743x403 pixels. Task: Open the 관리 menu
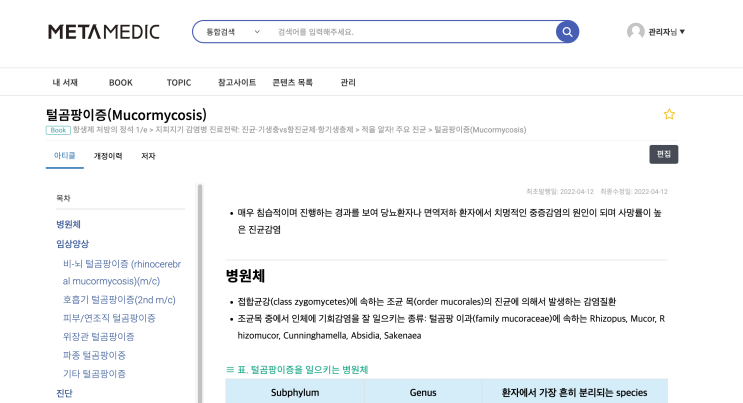point(348,82)
